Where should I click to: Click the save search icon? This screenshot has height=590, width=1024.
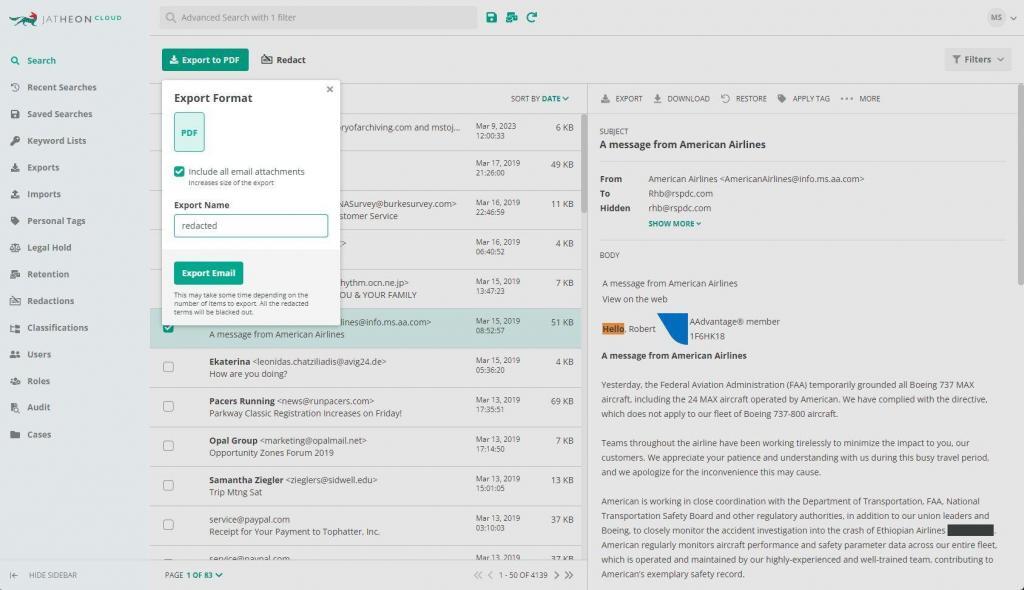pyautogui.click(x=491, y=18)
